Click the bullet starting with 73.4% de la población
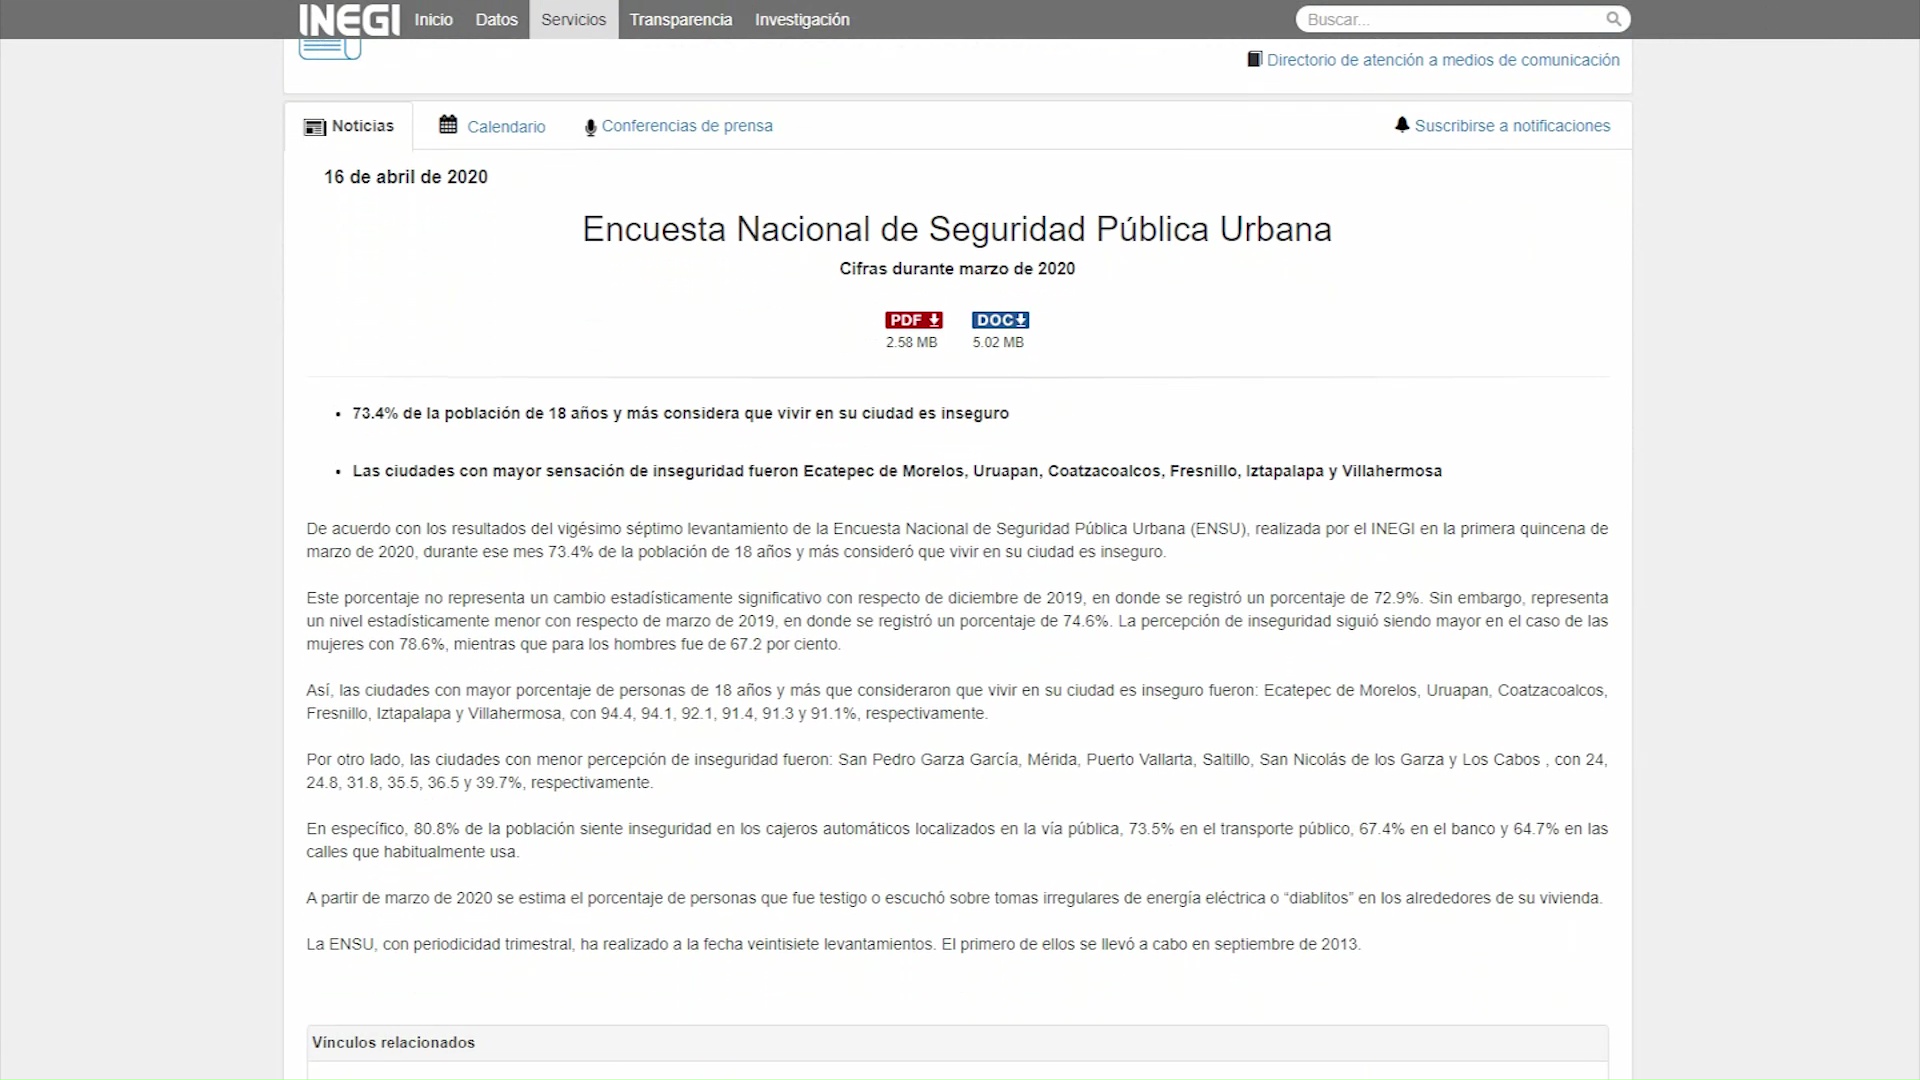The width and height of the screenshot is (1920, 1080). [x=680, y=413]
